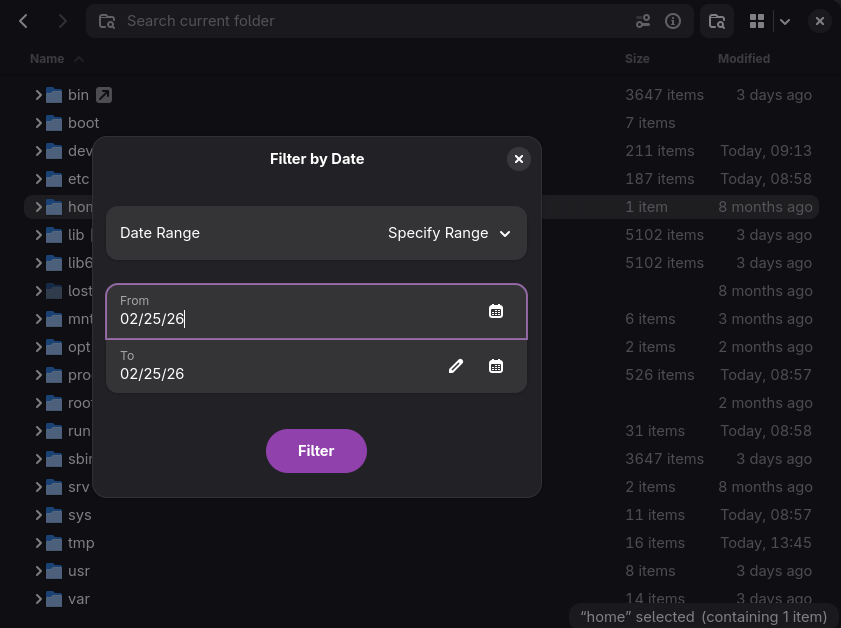
Task: Click the pencil edit icon in To row
Action: point(455,366)
